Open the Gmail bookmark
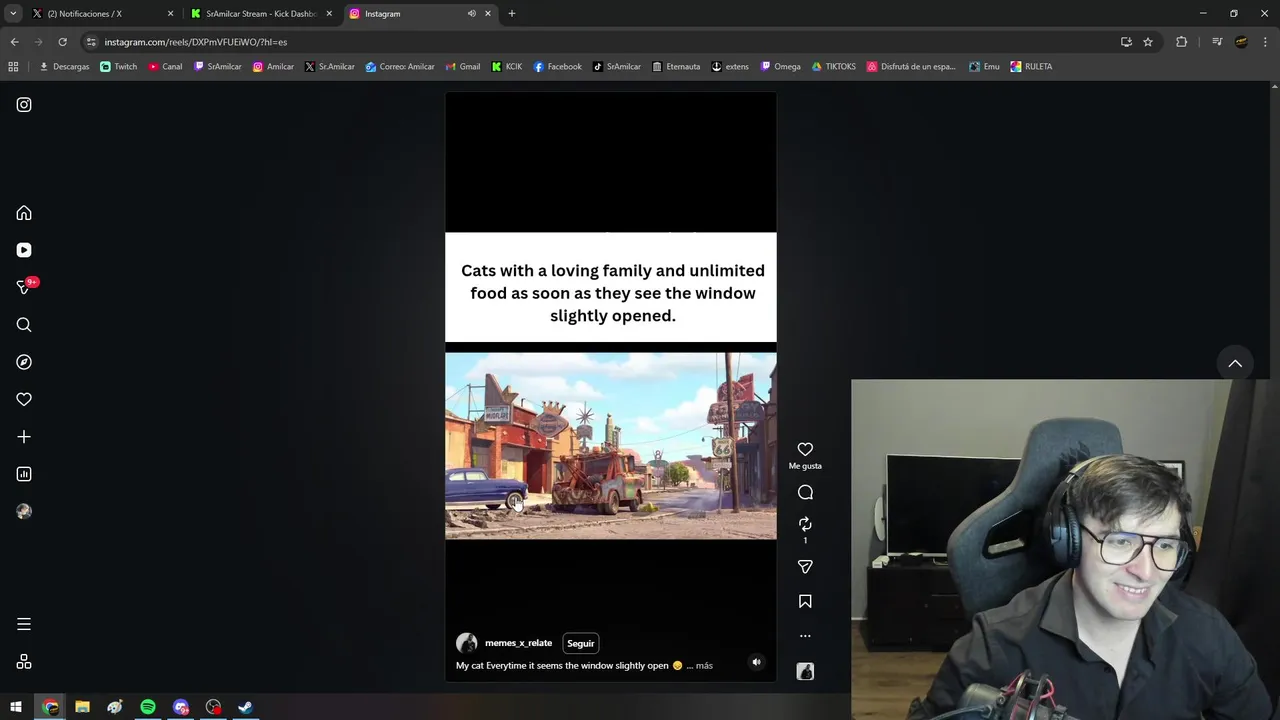This screenshot has height=720, width=1280. (462, 67)
